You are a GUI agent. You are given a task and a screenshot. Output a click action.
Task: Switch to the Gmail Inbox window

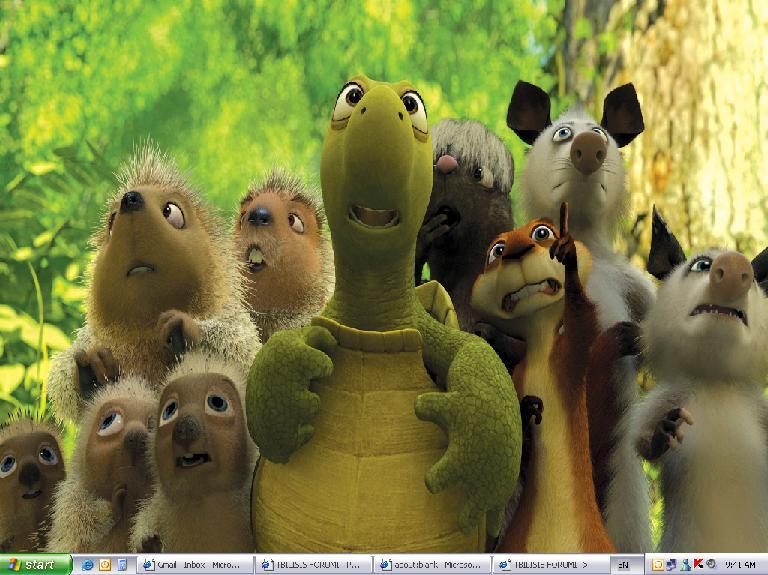pos(195,565)
